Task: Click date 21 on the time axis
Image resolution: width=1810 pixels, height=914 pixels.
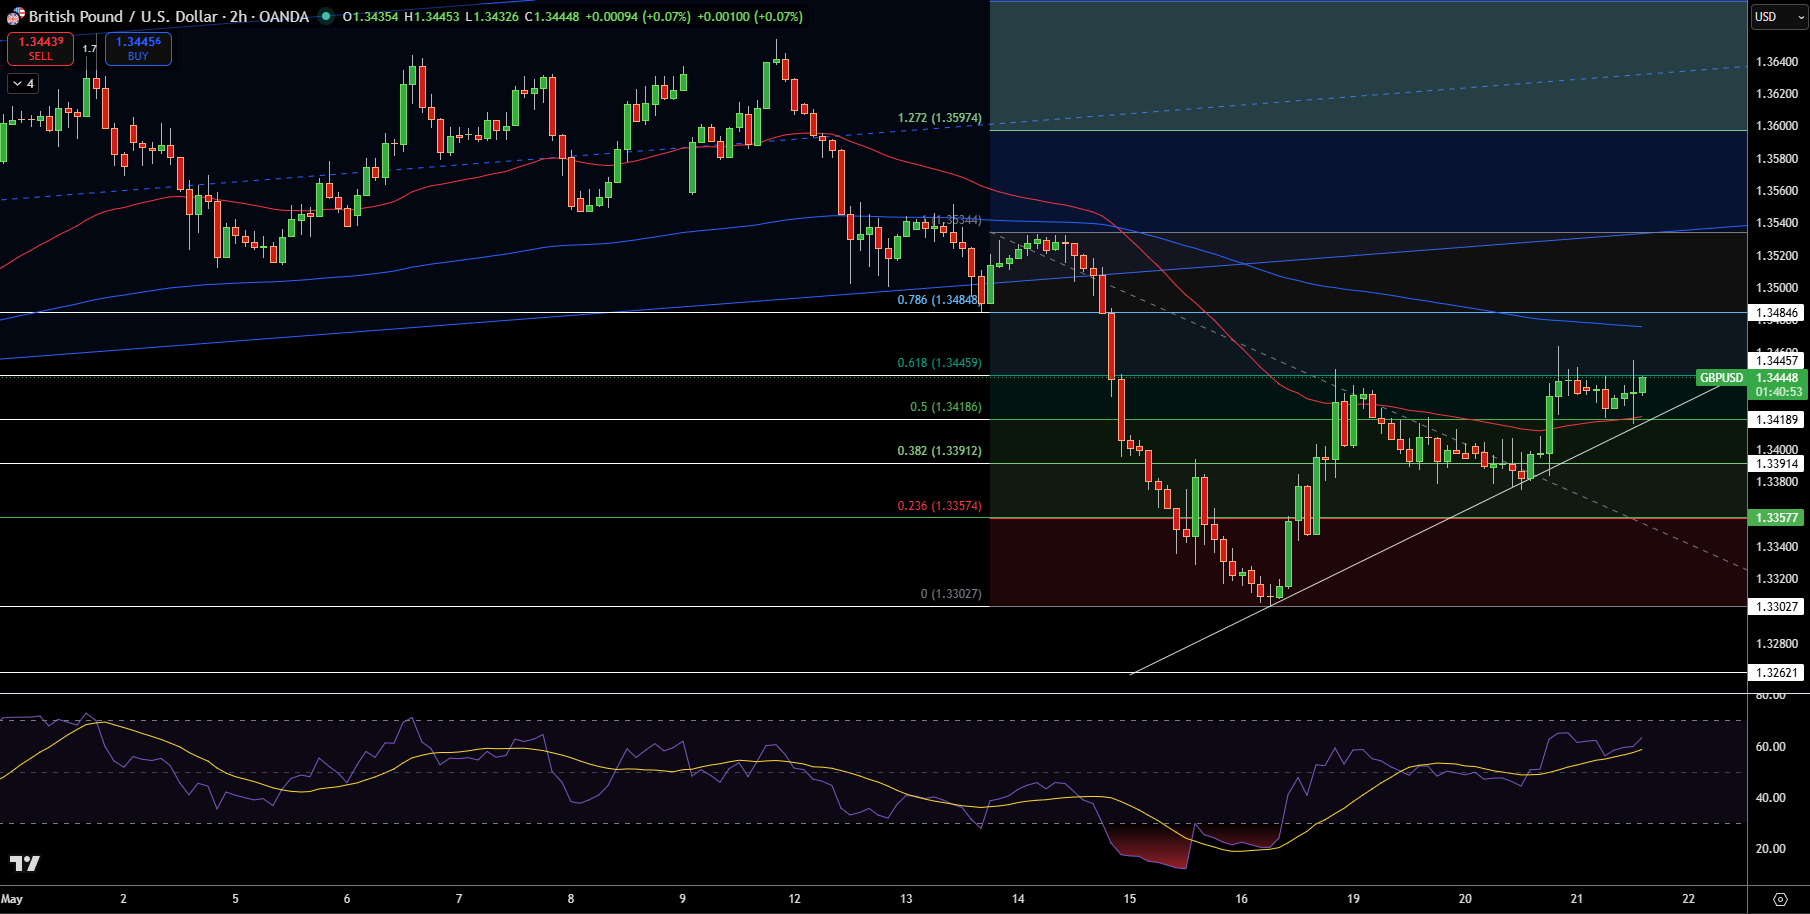Action: [x=1576, y=899]
